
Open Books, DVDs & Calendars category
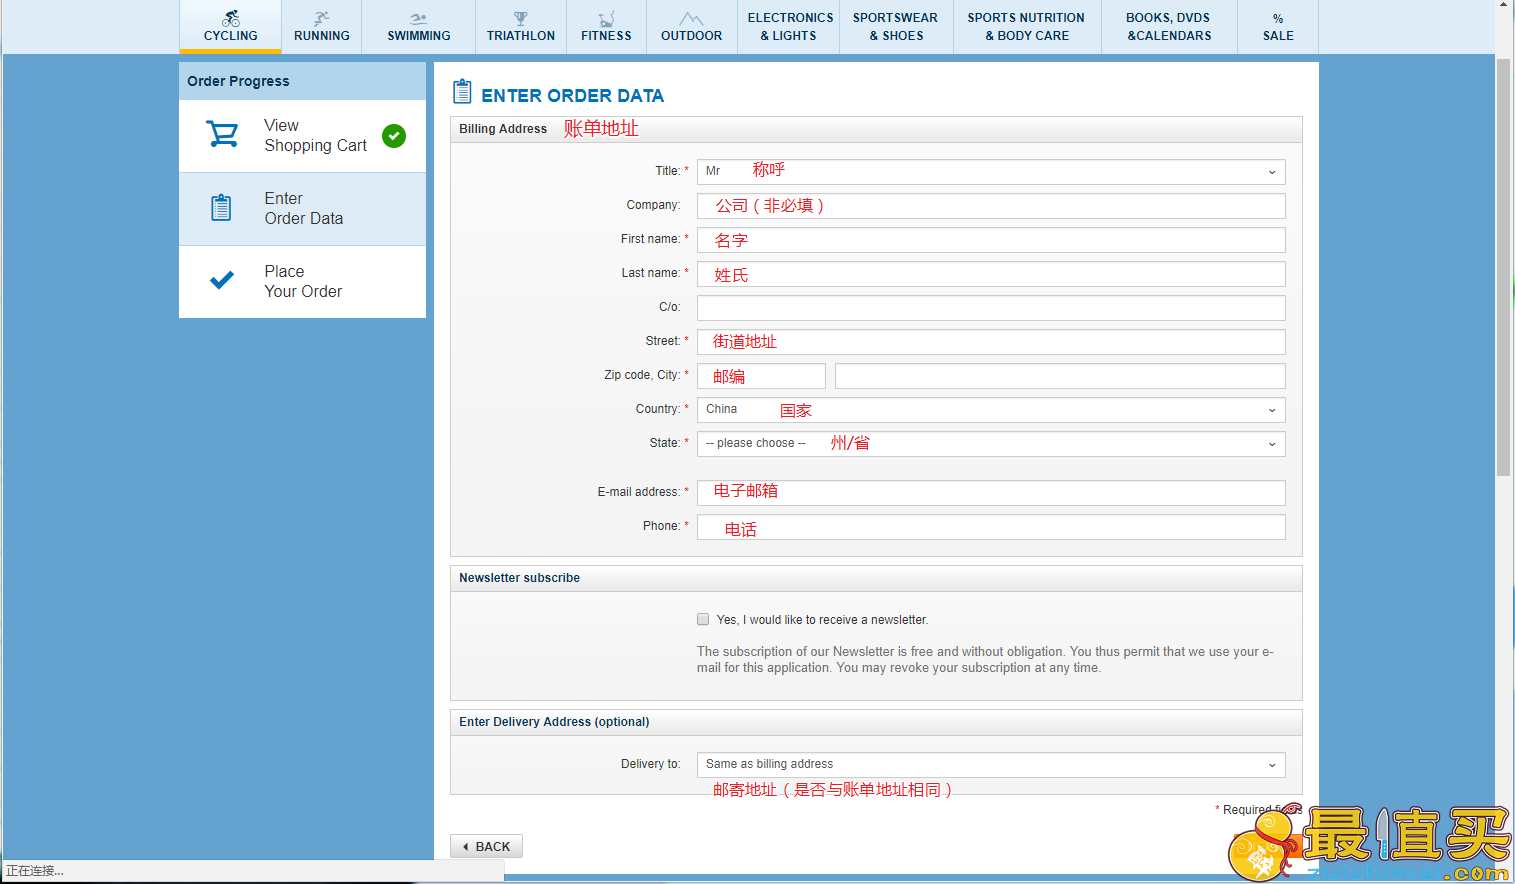[x=1169, y=26]
